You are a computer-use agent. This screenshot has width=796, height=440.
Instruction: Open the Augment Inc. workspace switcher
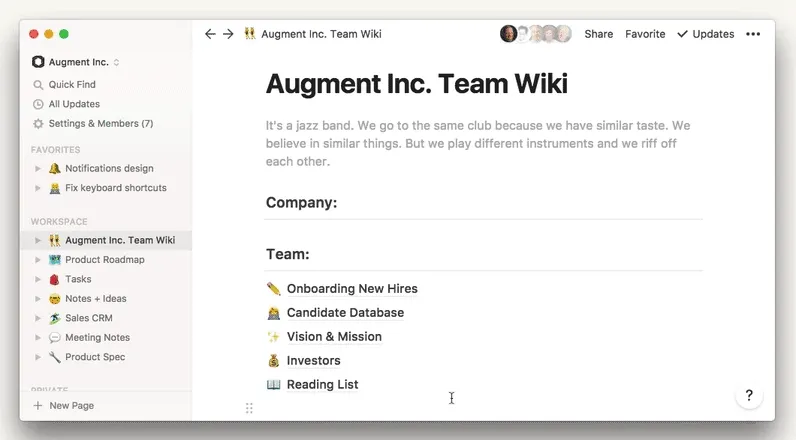[76, 62]
